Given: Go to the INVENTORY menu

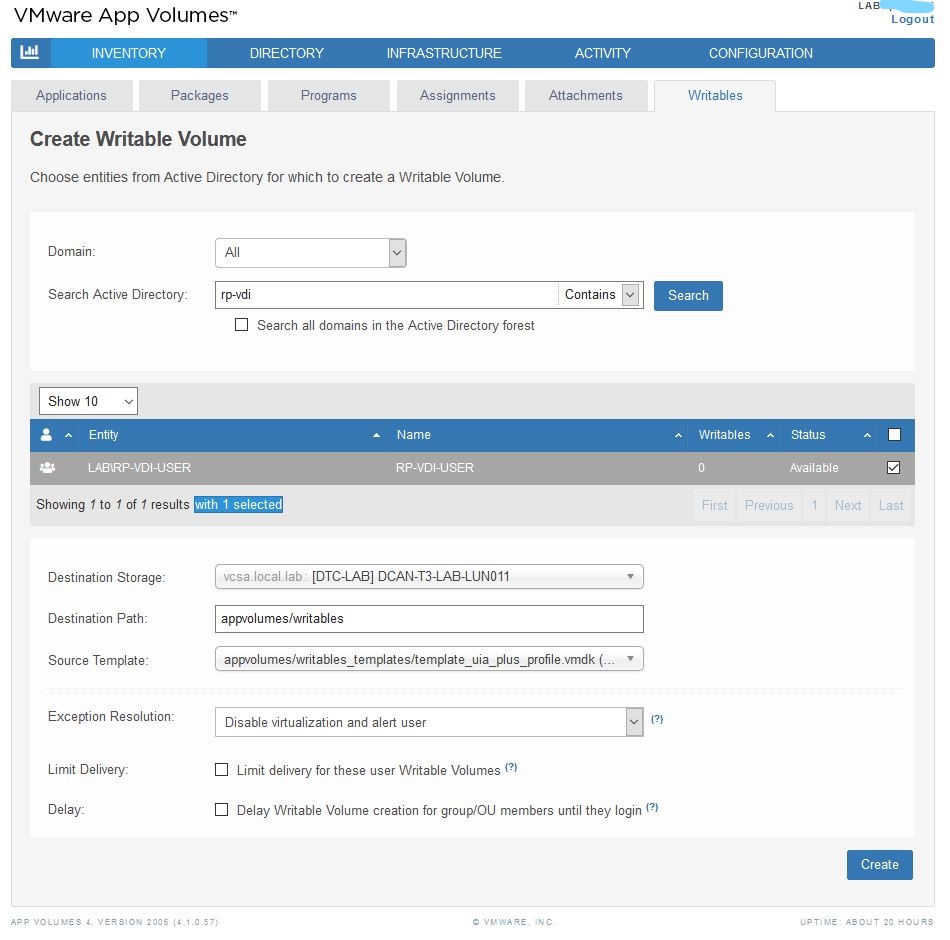Looking at the screenshot, I should [128, 53].
